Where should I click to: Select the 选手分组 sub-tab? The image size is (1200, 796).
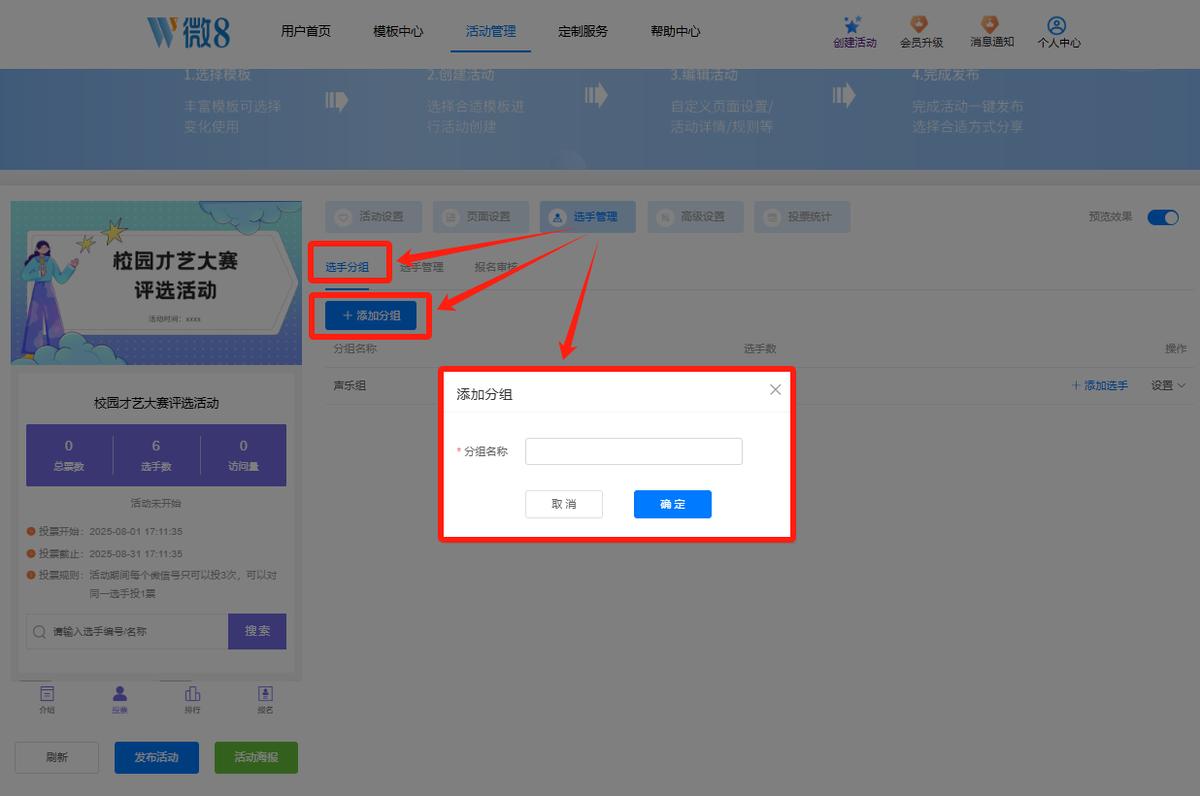pyautogui.click(x=347, y=267)
